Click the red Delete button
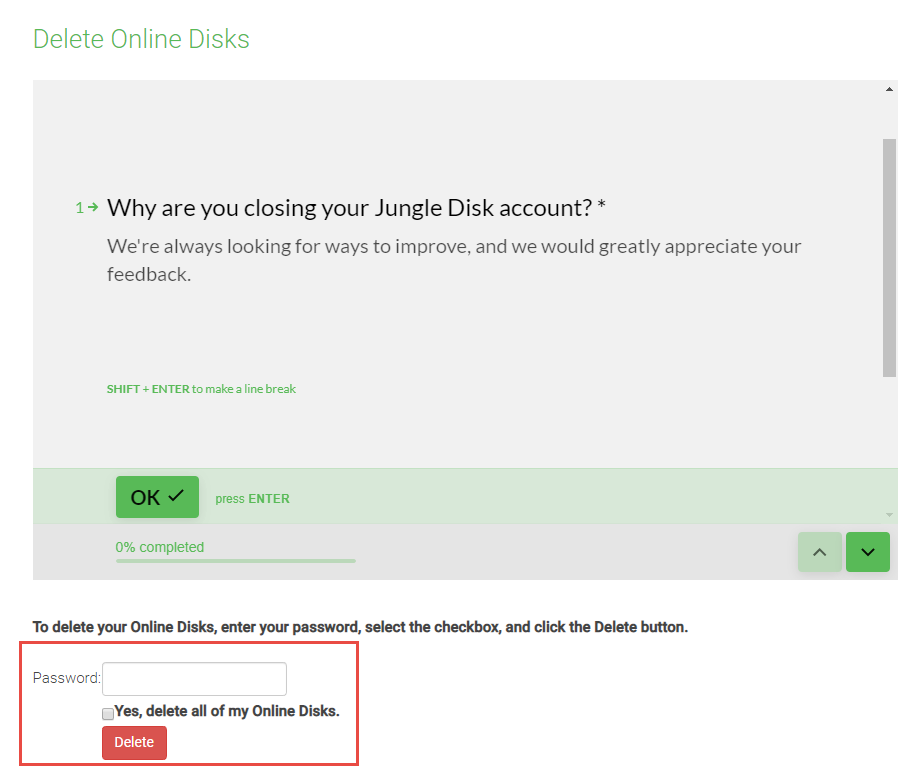The height and width of the screenshot is (776, 924). click(x=133, y=742)
